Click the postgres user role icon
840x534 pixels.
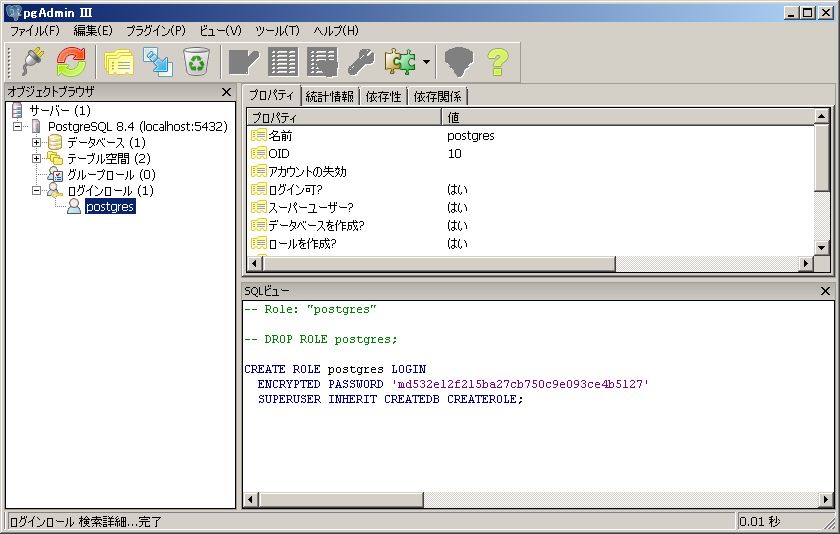(74, 207)
